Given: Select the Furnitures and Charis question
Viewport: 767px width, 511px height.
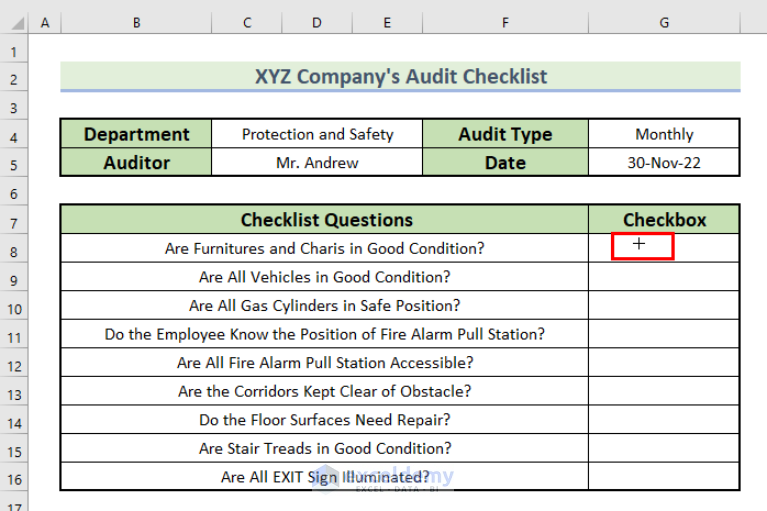Looking at the screenshot, I should (325, 248).
